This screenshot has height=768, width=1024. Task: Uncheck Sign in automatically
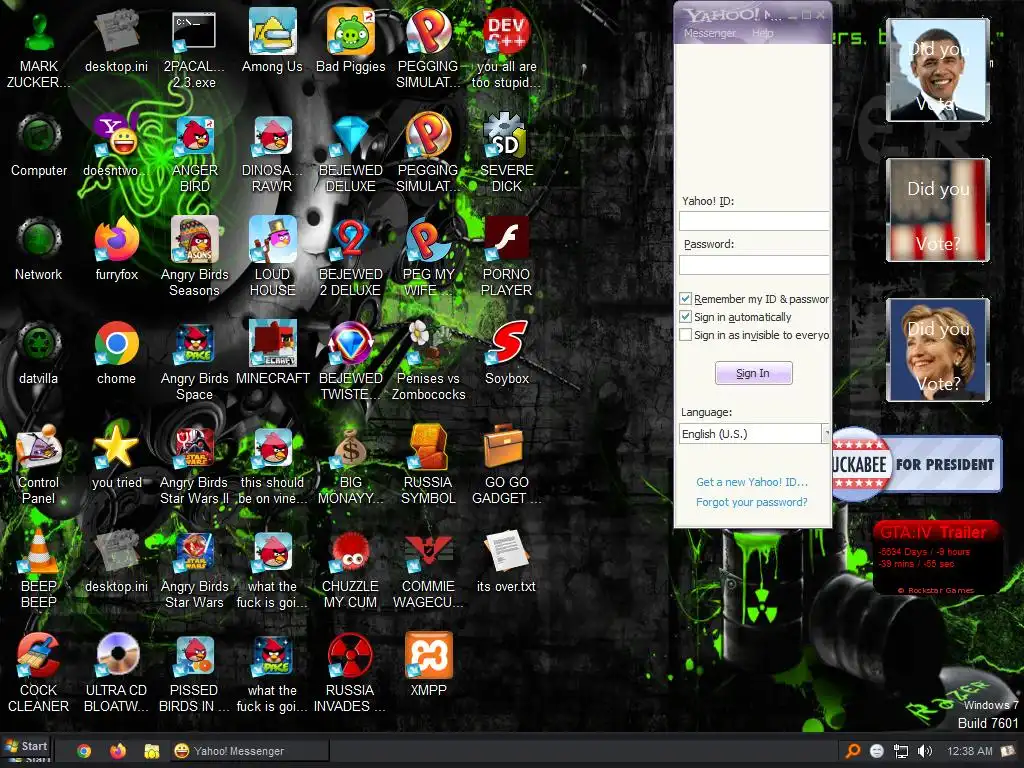[686, 317]
